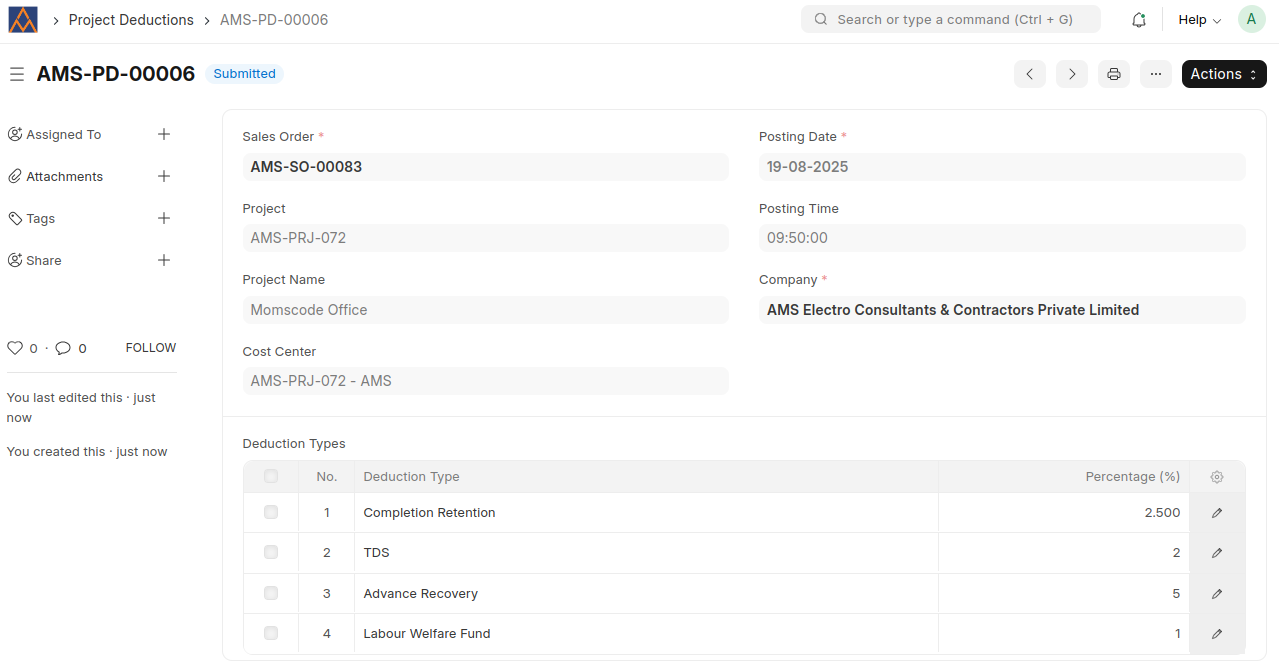Edit the Completion Retention row pencil
Image resolution: width=1279 pixels, height=668 pixels.
pyautogui.click(x=1217, y=513)
